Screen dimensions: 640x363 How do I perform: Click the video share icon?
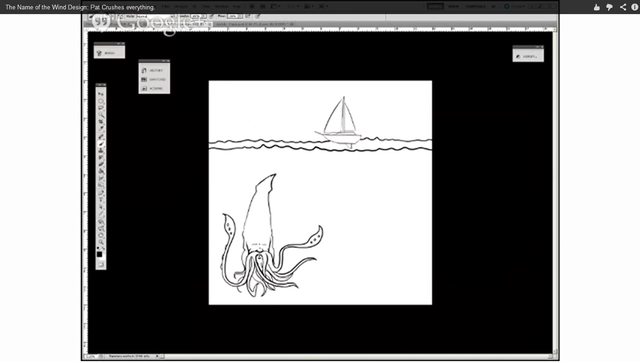click(x=623, y=7)
